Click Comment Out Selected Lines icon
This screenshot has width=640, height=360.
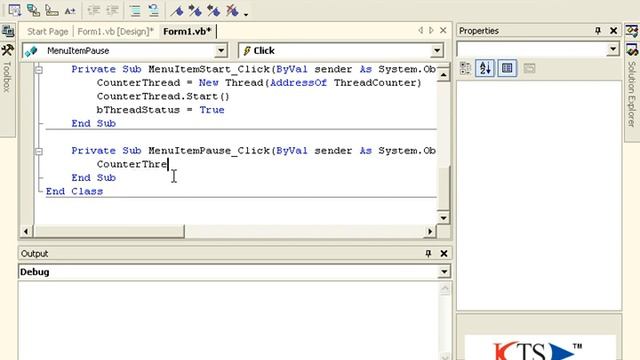pos(135,10)
